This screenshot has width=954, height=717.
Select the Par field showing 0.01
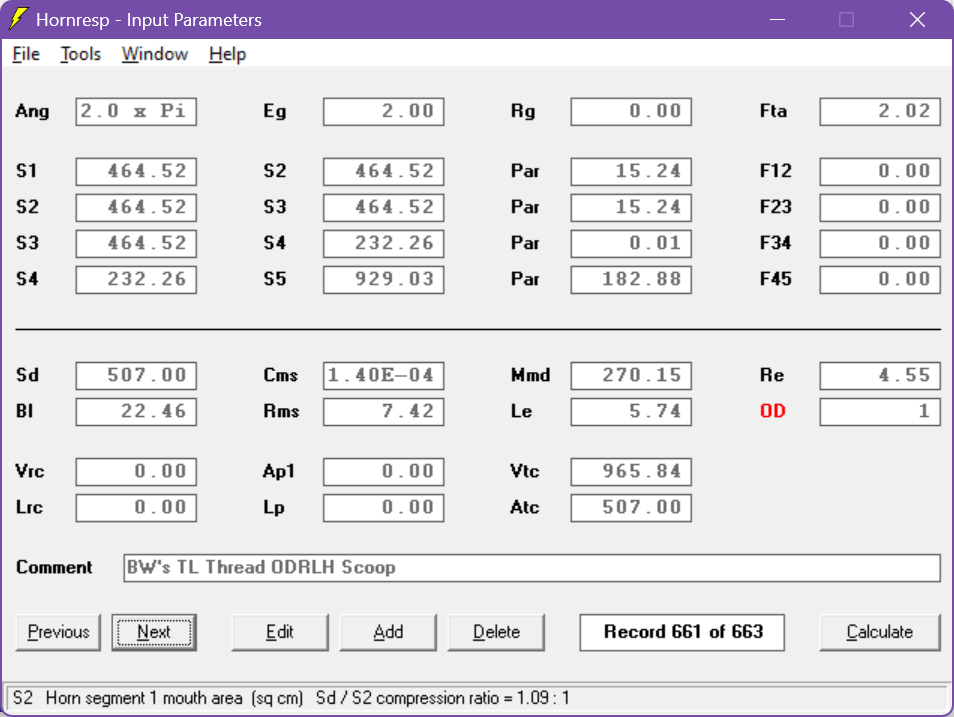point(631,243)
